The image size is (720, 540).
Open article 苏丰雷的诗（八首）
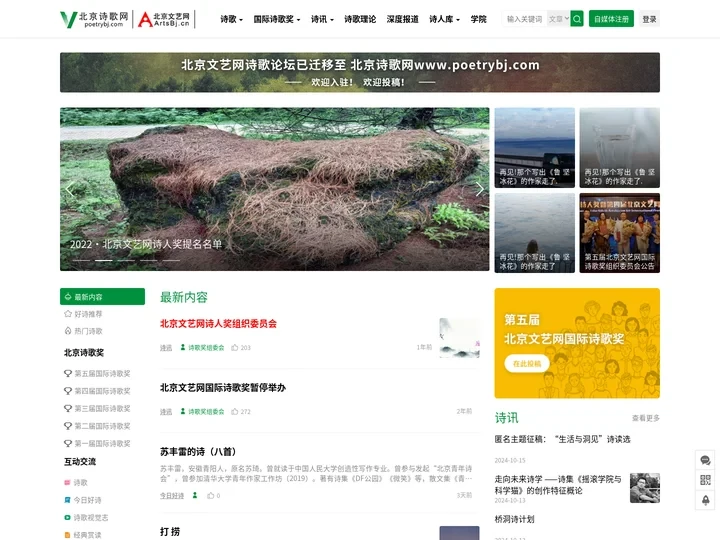(198, 452)
